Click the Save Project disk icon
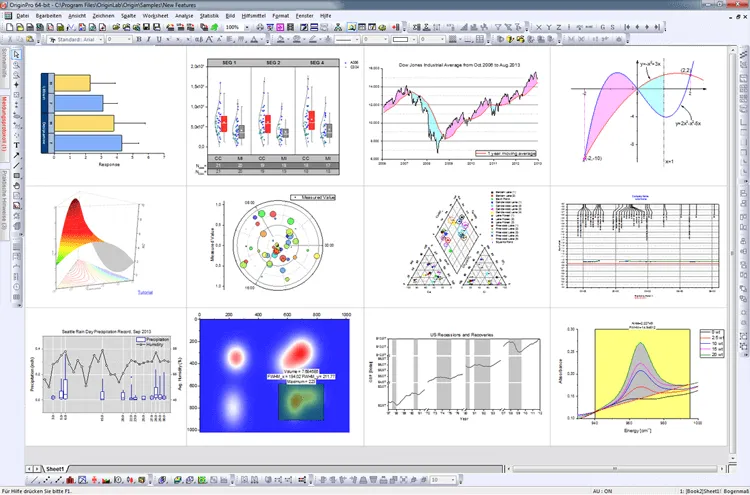Image resolution: width=750 pixels, height=495 pixels. point(146,27)
